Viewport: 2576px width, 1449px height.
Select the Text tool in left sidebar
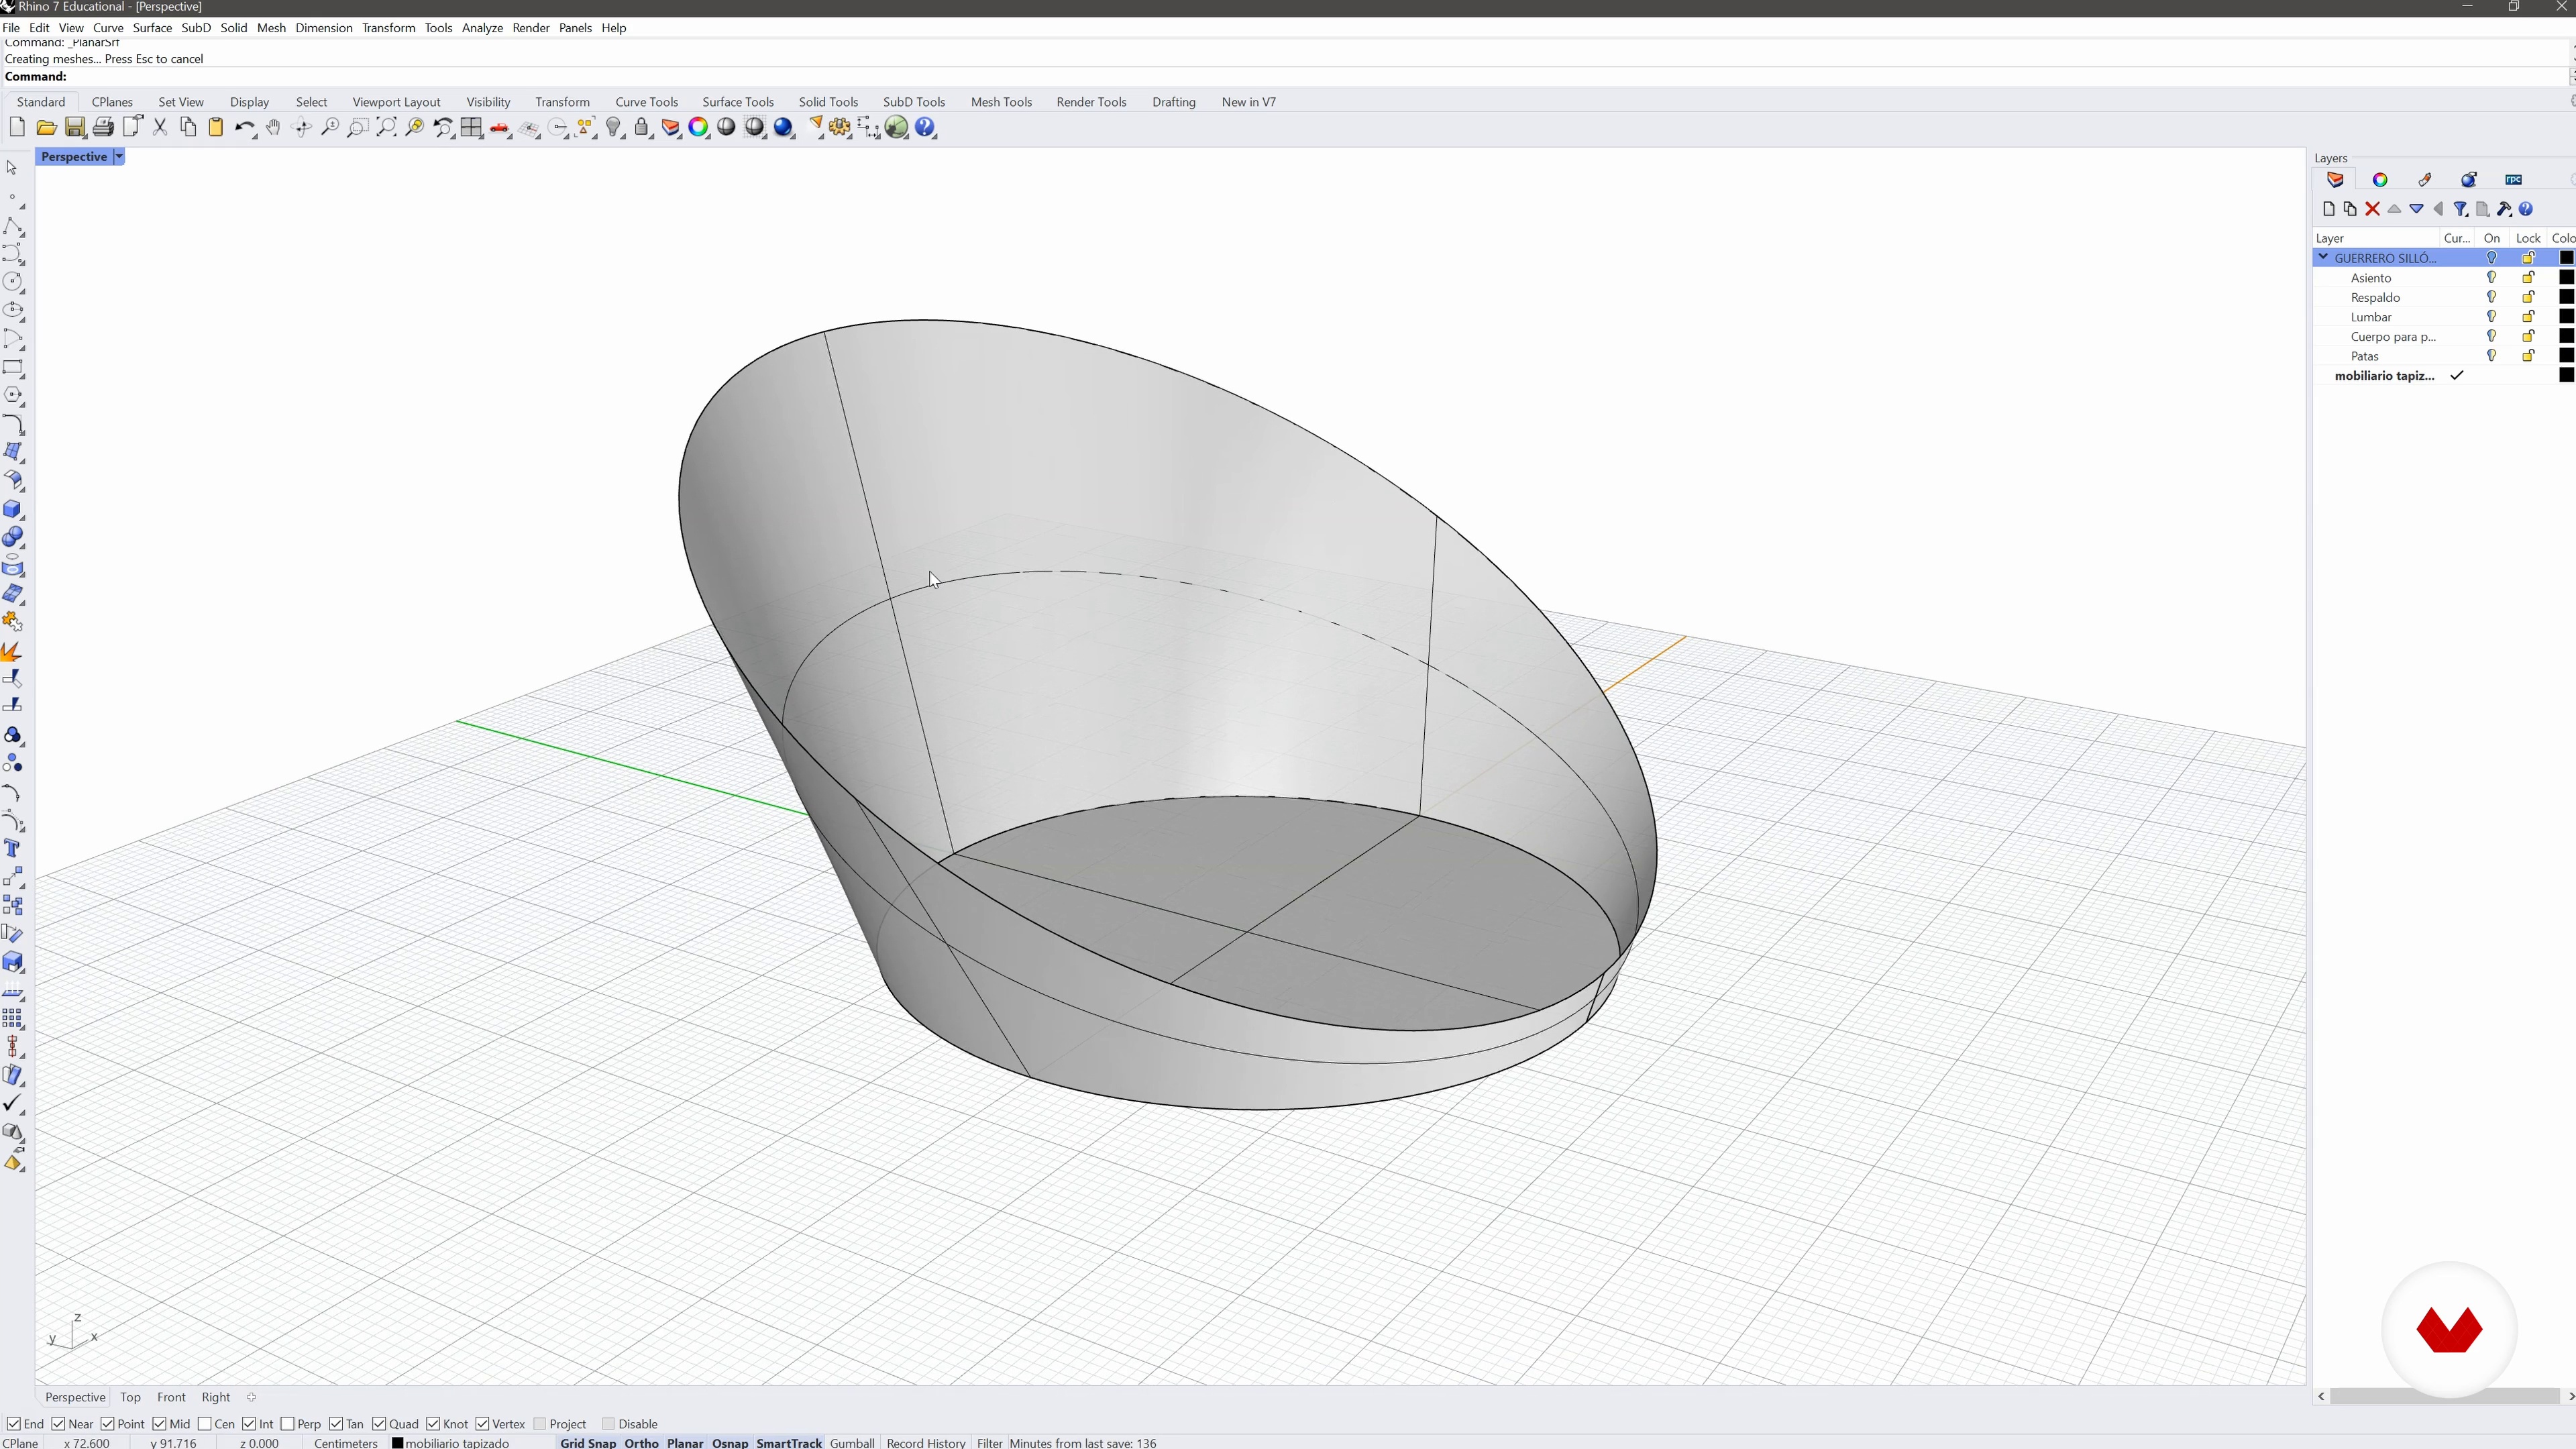[13, 849]
